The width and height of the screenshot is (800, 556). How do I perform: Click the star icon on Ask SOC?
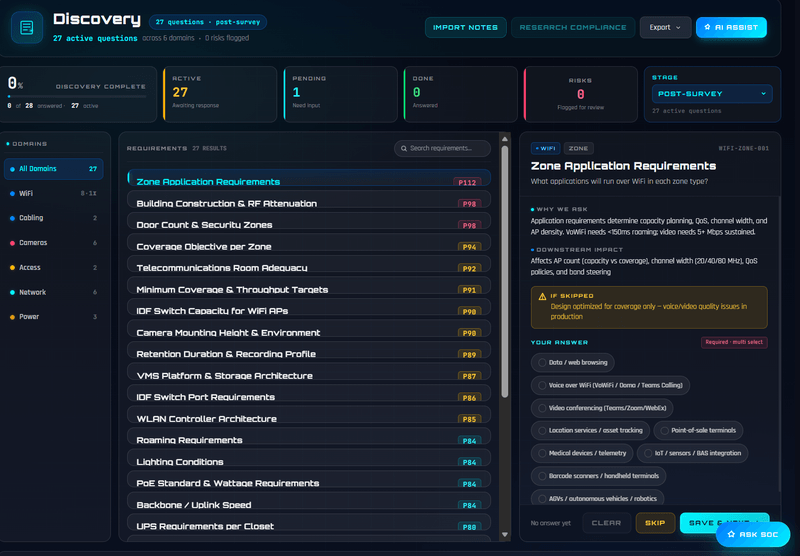coord(731,534)
